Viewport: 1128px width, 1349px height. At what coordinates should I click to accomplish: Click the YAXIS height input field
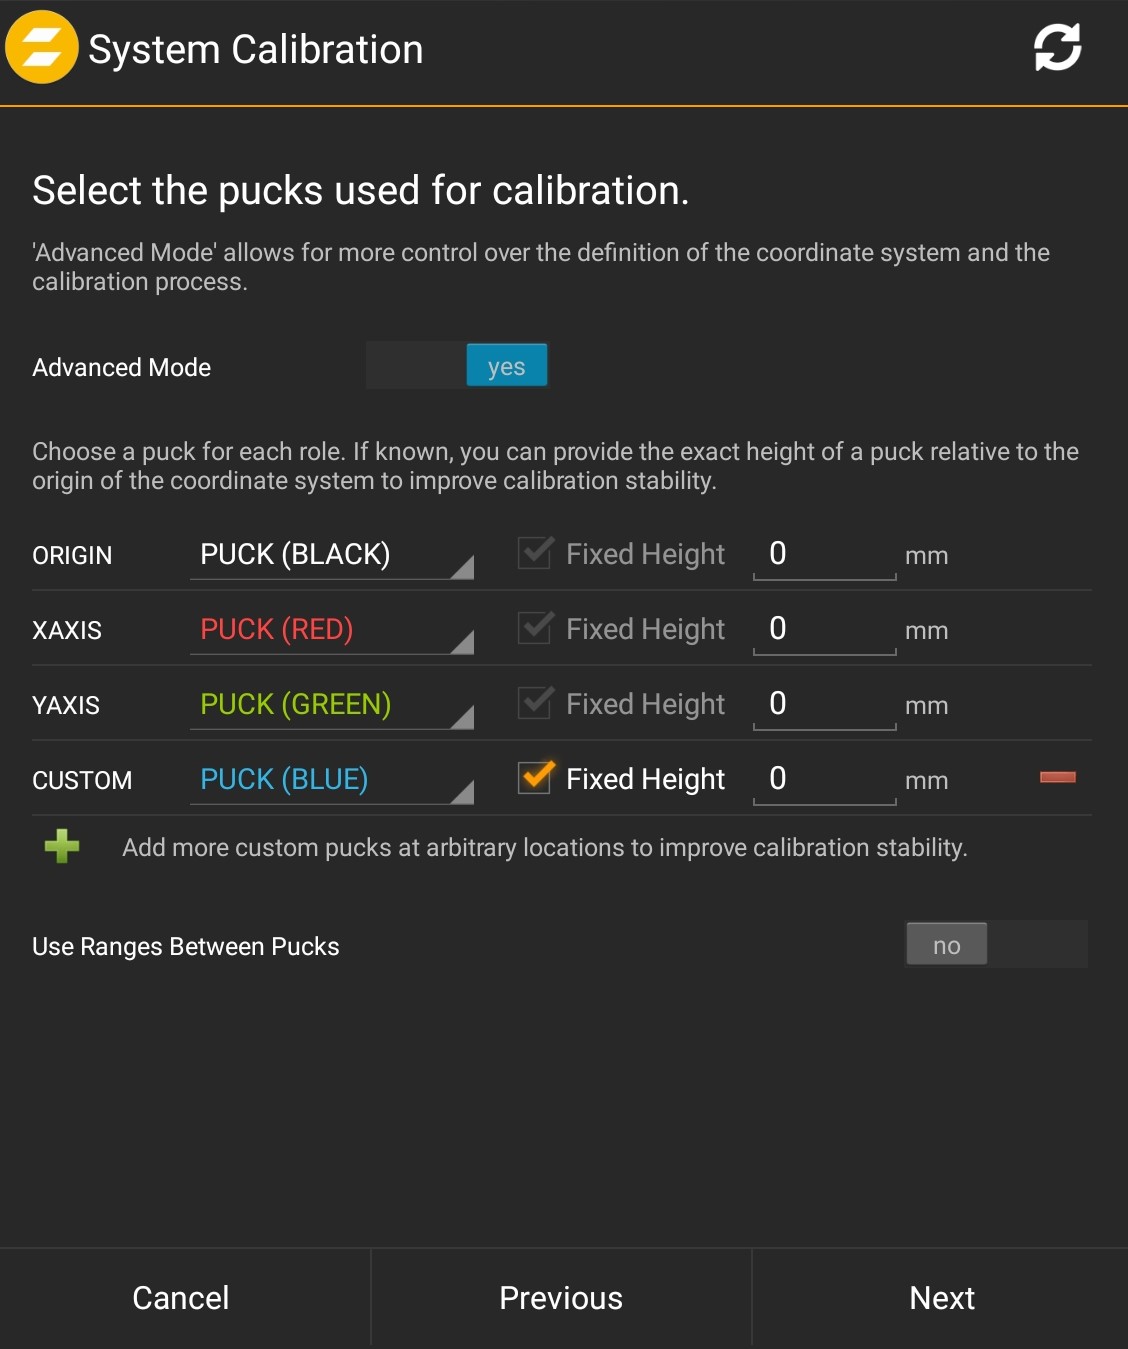pos(824,704)
